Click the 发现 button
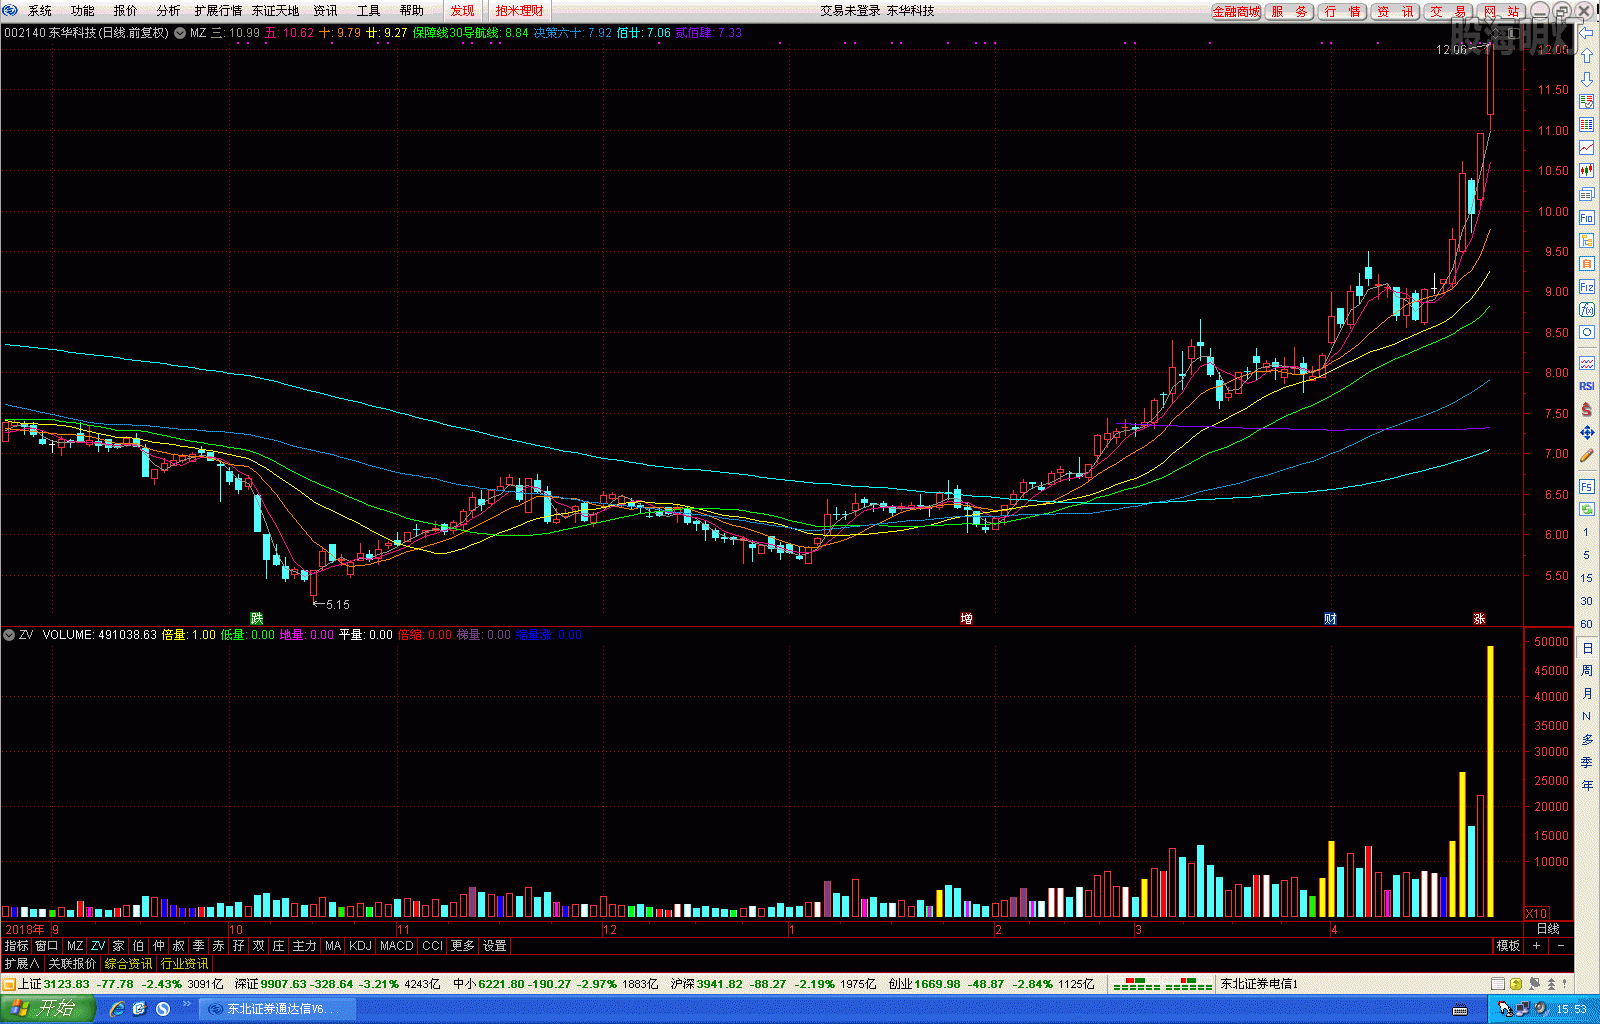 click(x=462, y=11)
